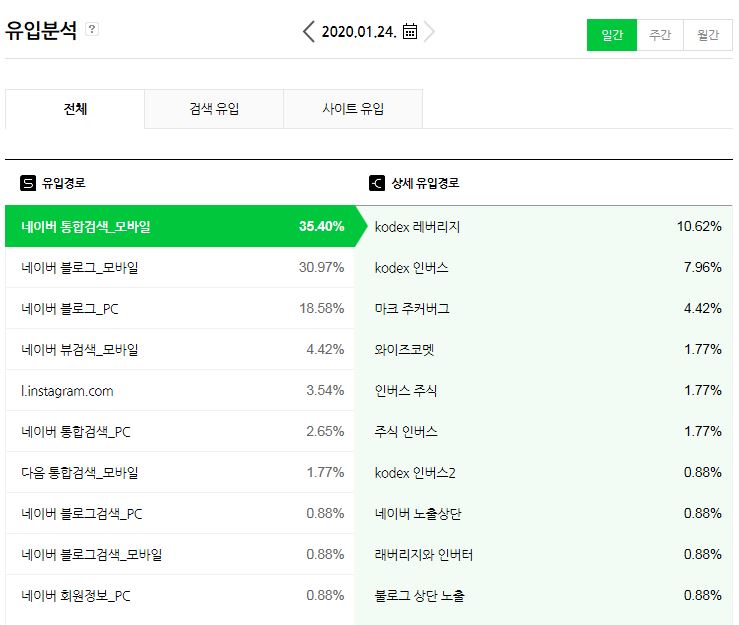Viewport: 739px width, 625px height.
Task: Click keyword 인버스 주식
Action: tap(406, 391)
